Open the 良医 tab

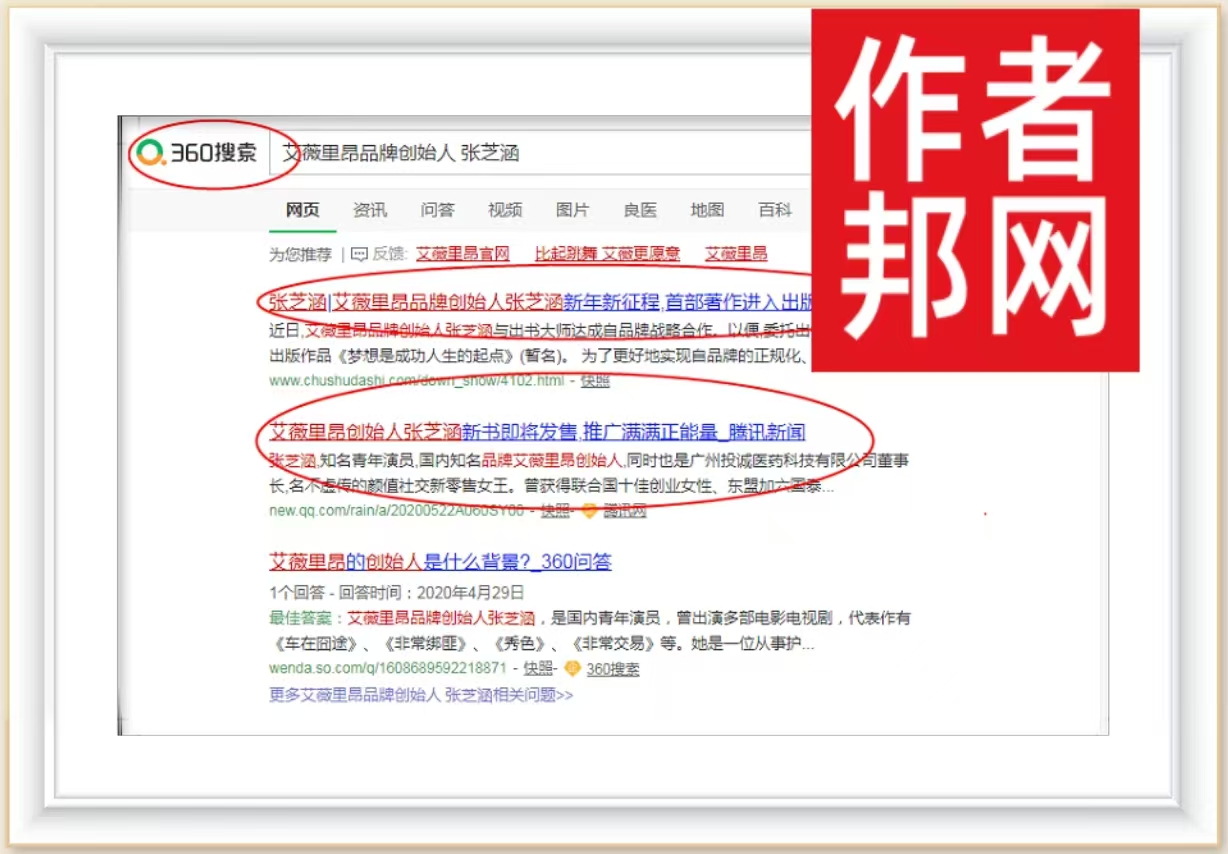point(640,210)
